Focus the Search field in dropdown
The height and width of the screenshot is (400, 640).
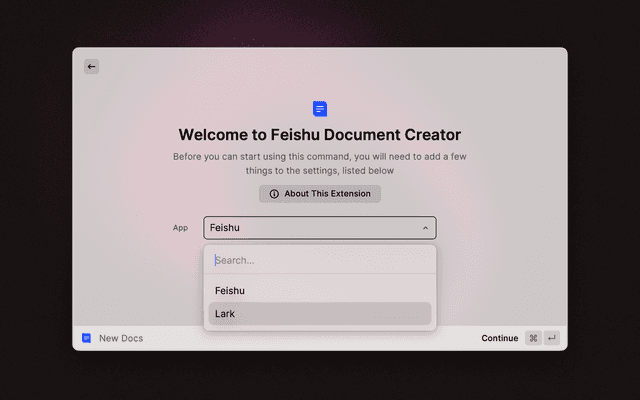[320, 260]
